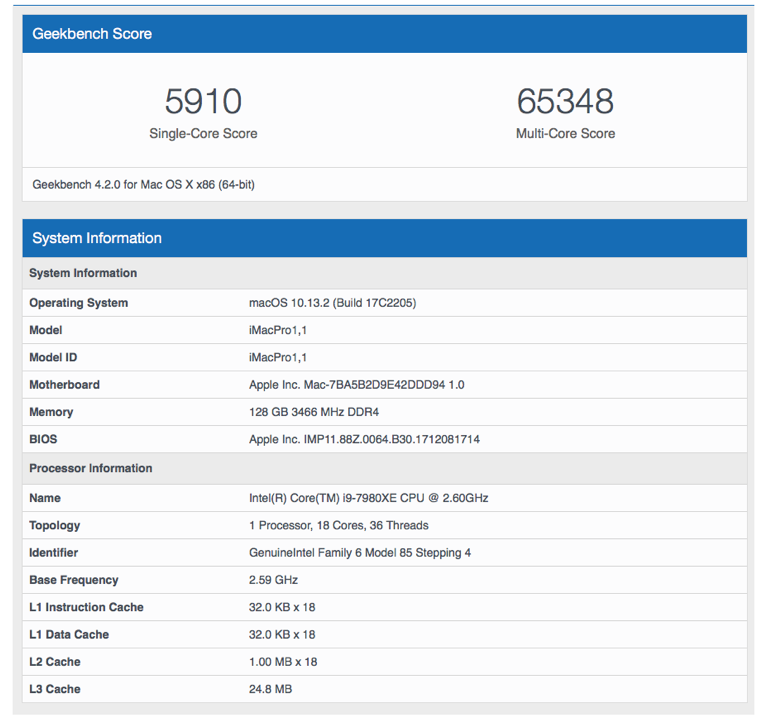Click the Multi-Core Score label
Viewport: 766px width, 719px height.
pyautogui.click(x=565, y=133)
